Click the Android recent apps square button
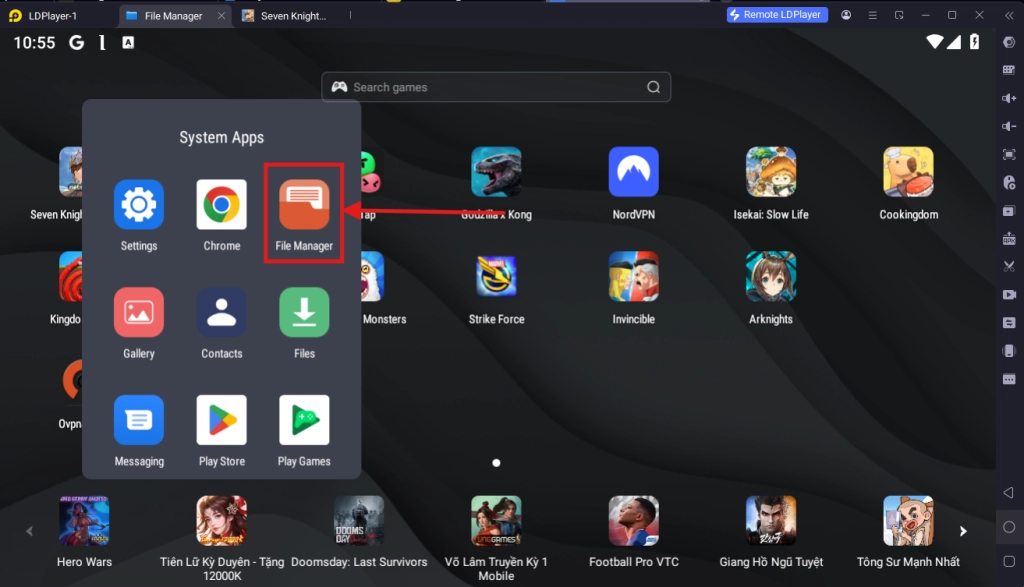 pos(1009,561)
